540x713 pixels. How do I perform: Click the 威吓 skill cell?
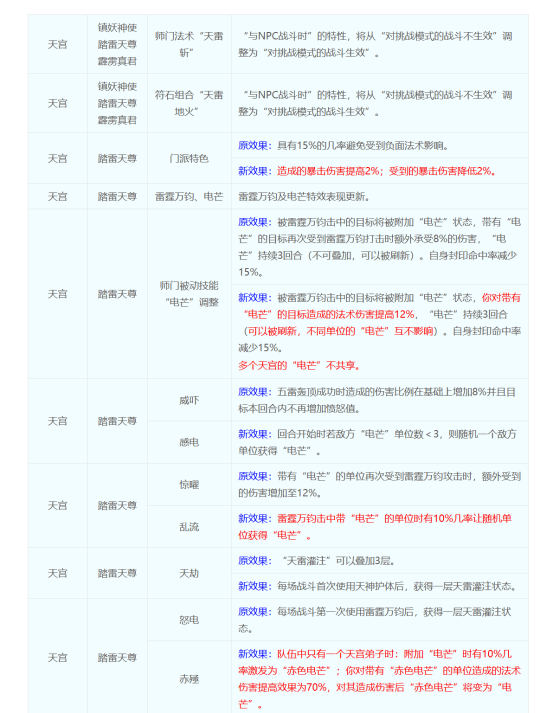189,400
